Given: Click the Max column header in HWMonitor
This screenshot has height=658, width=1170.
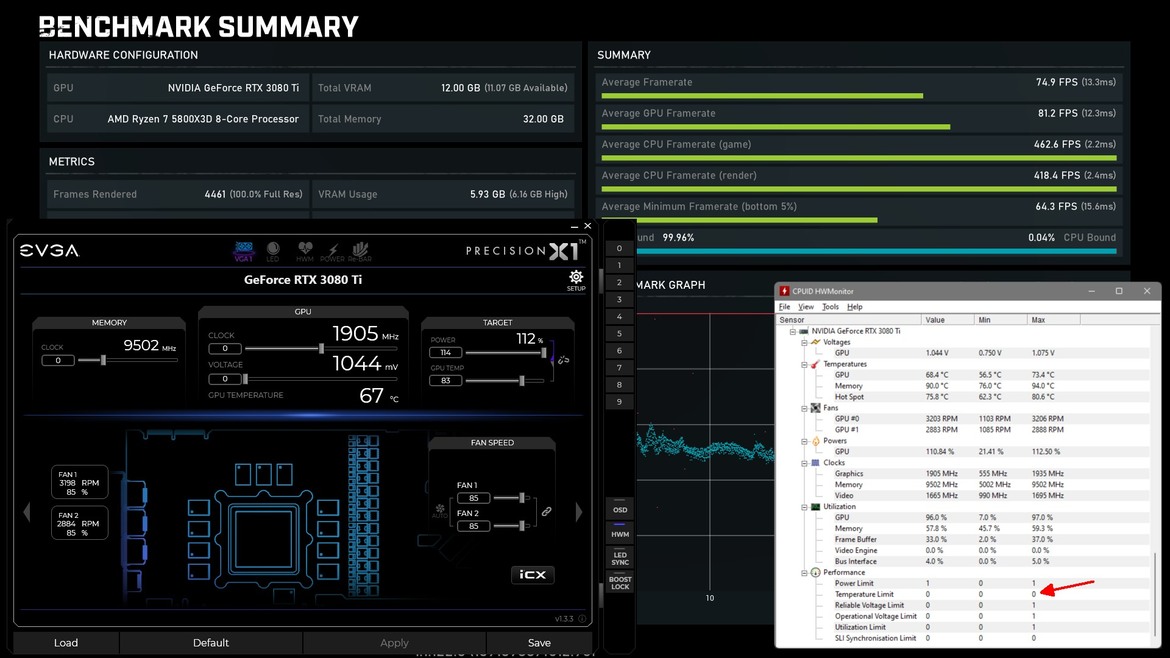Looking at the screenshot, I should (1054, 319).
